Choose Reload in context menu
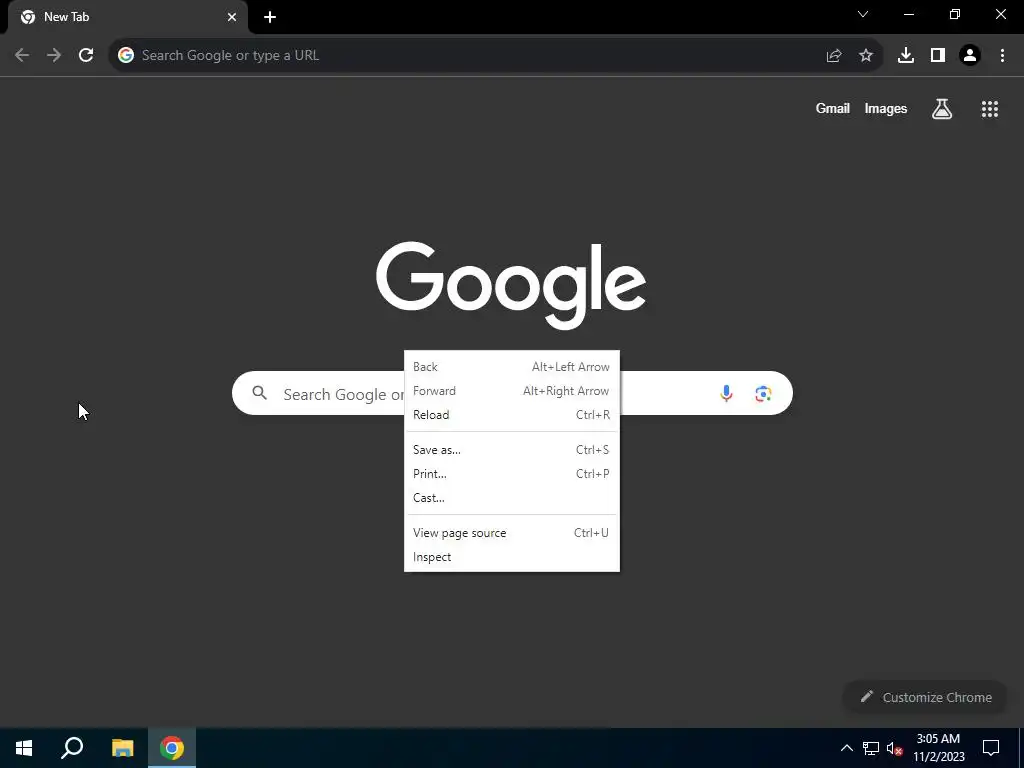The width and height of the screenshot is (1024, 768). tap(511, 415)
